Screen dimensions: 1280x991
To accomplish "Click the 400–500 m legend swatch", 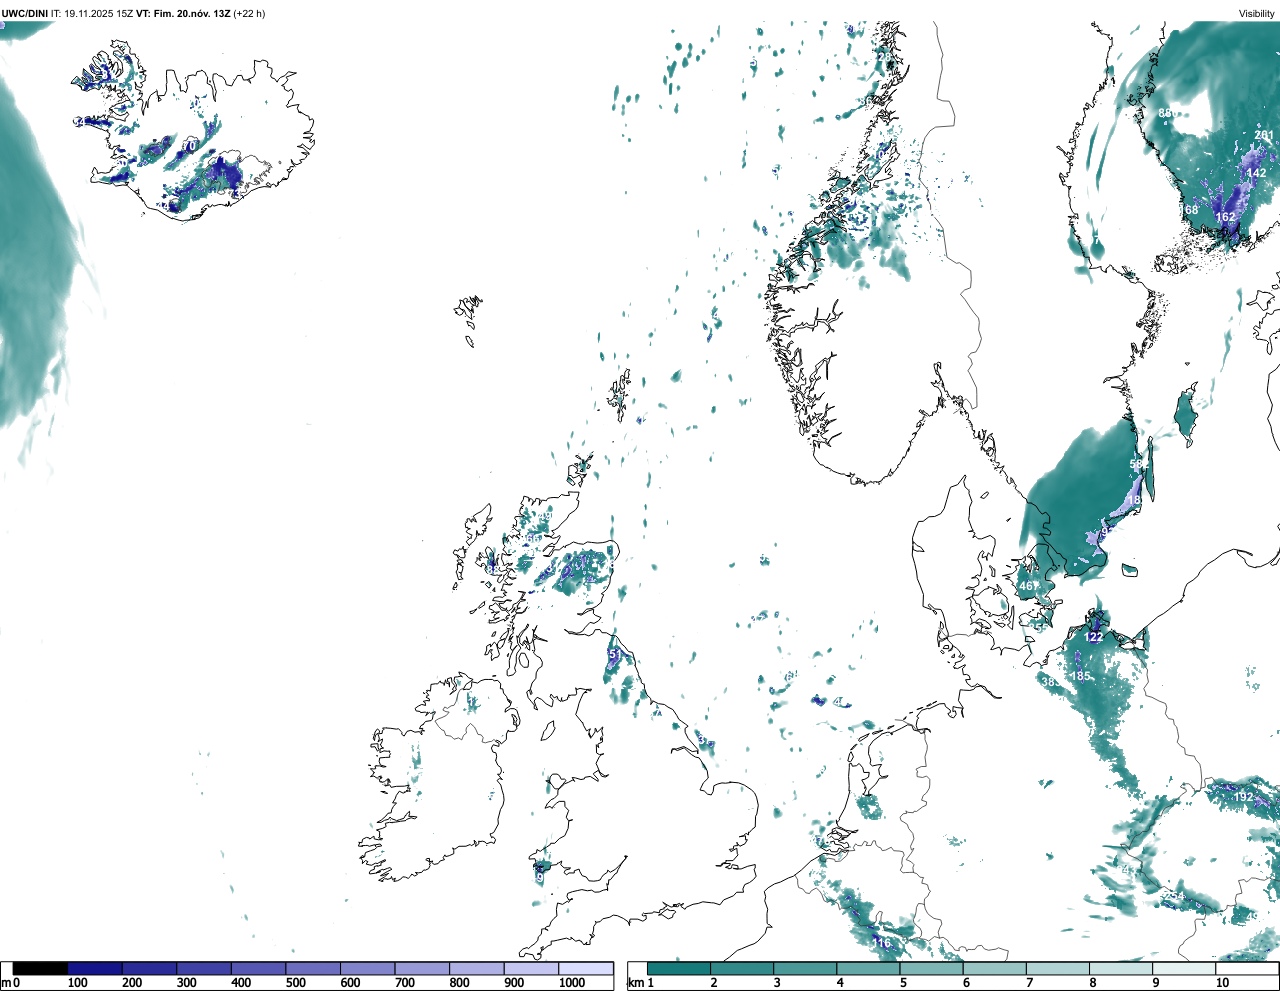I will point(259,968).
